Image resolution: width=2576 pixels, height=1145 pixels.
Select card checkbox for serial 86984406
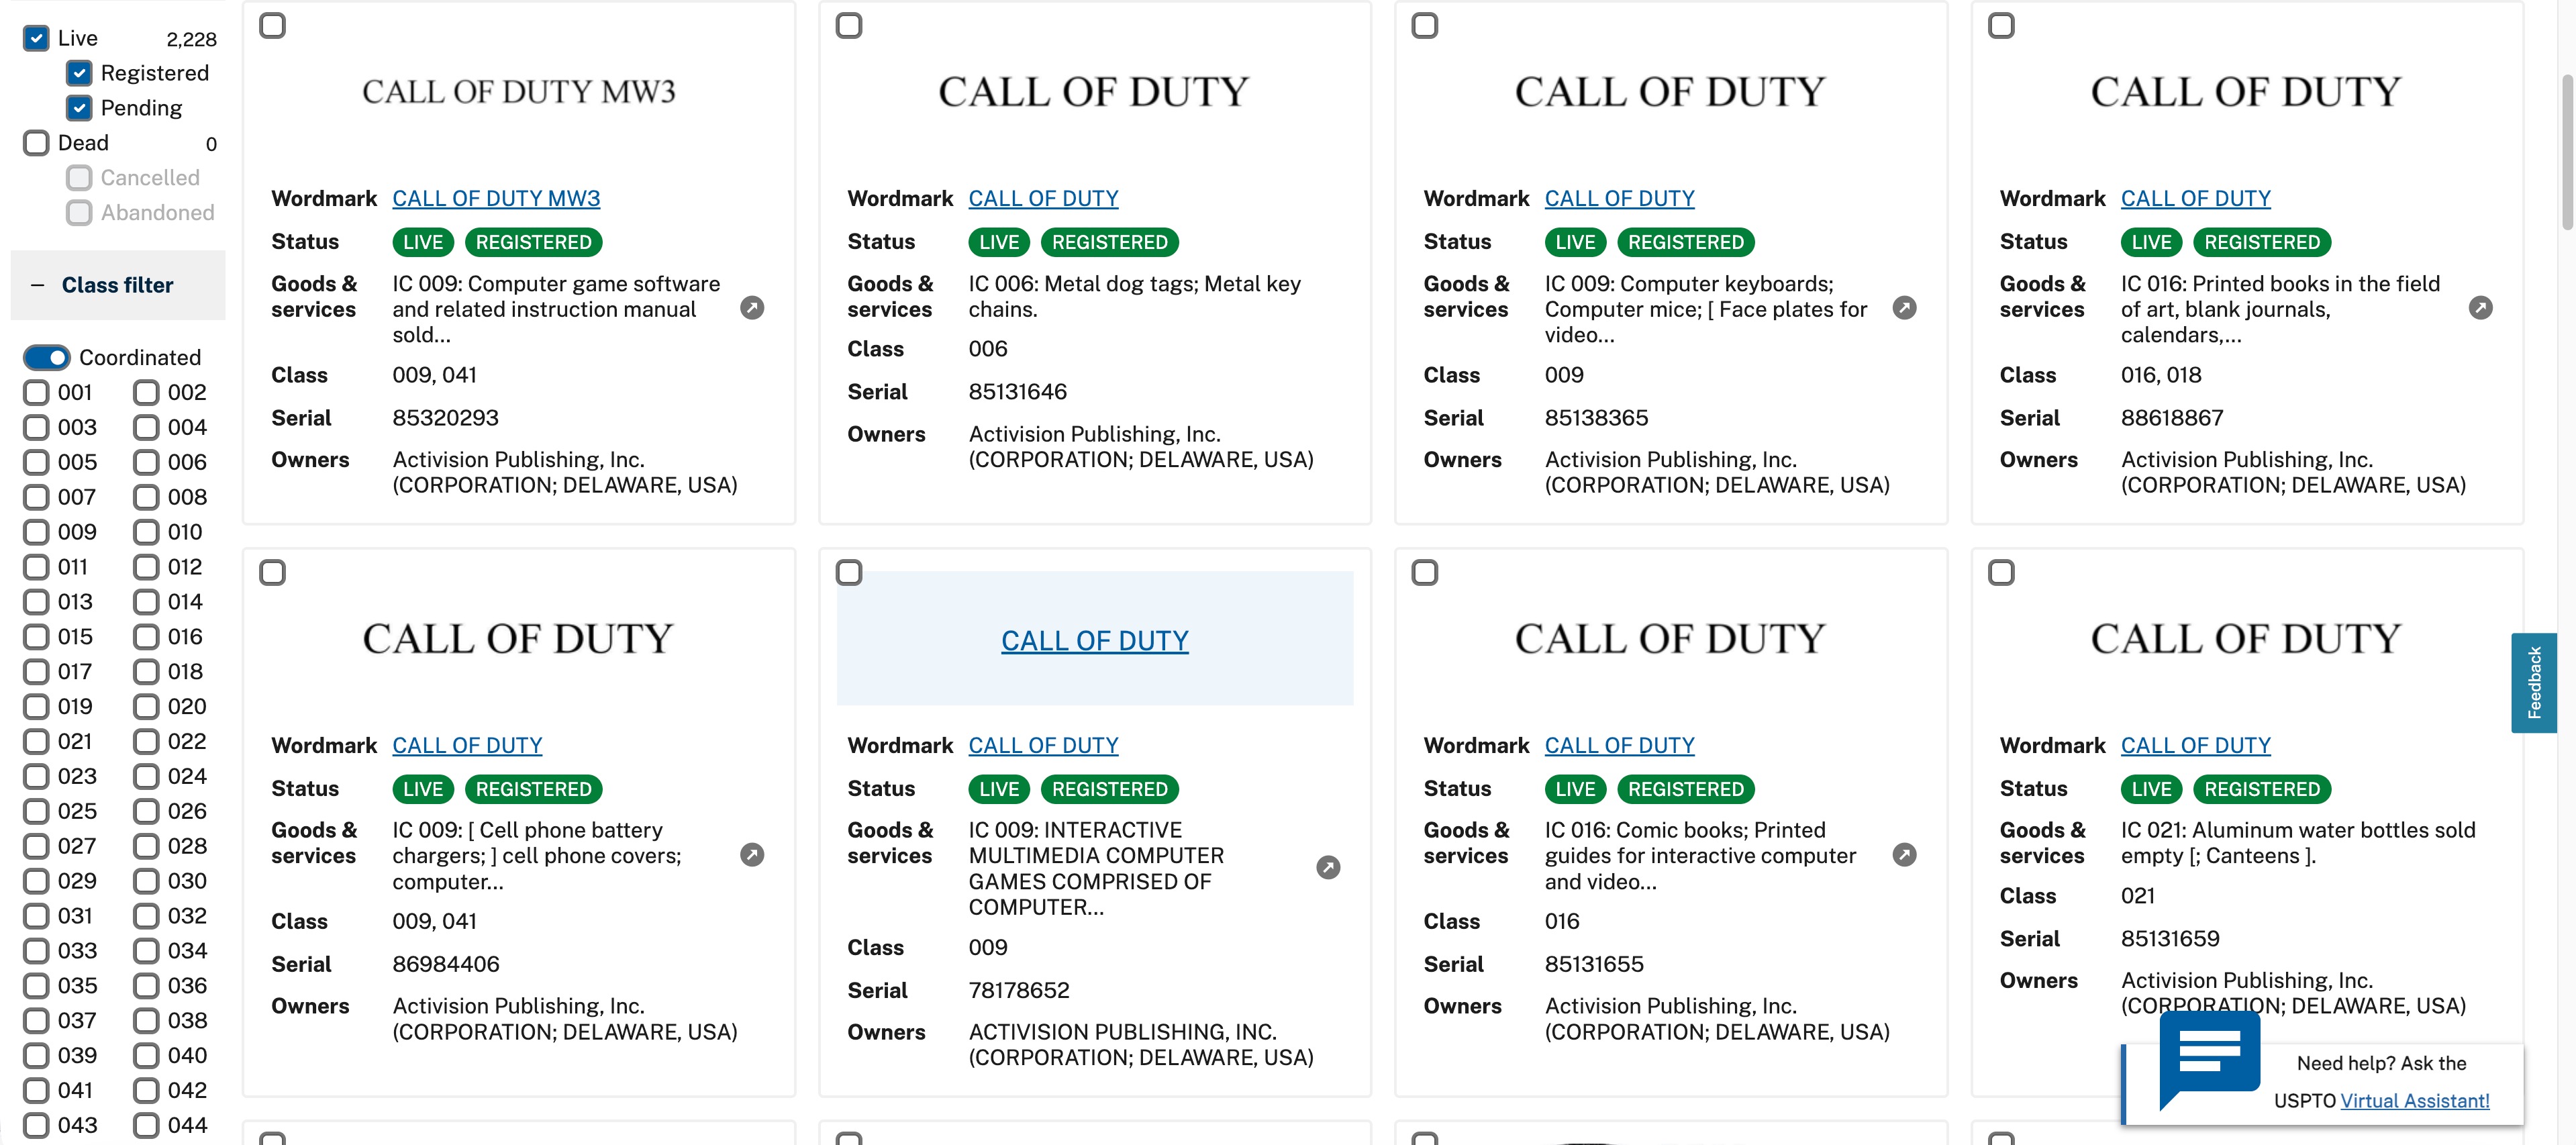[272, 572]
